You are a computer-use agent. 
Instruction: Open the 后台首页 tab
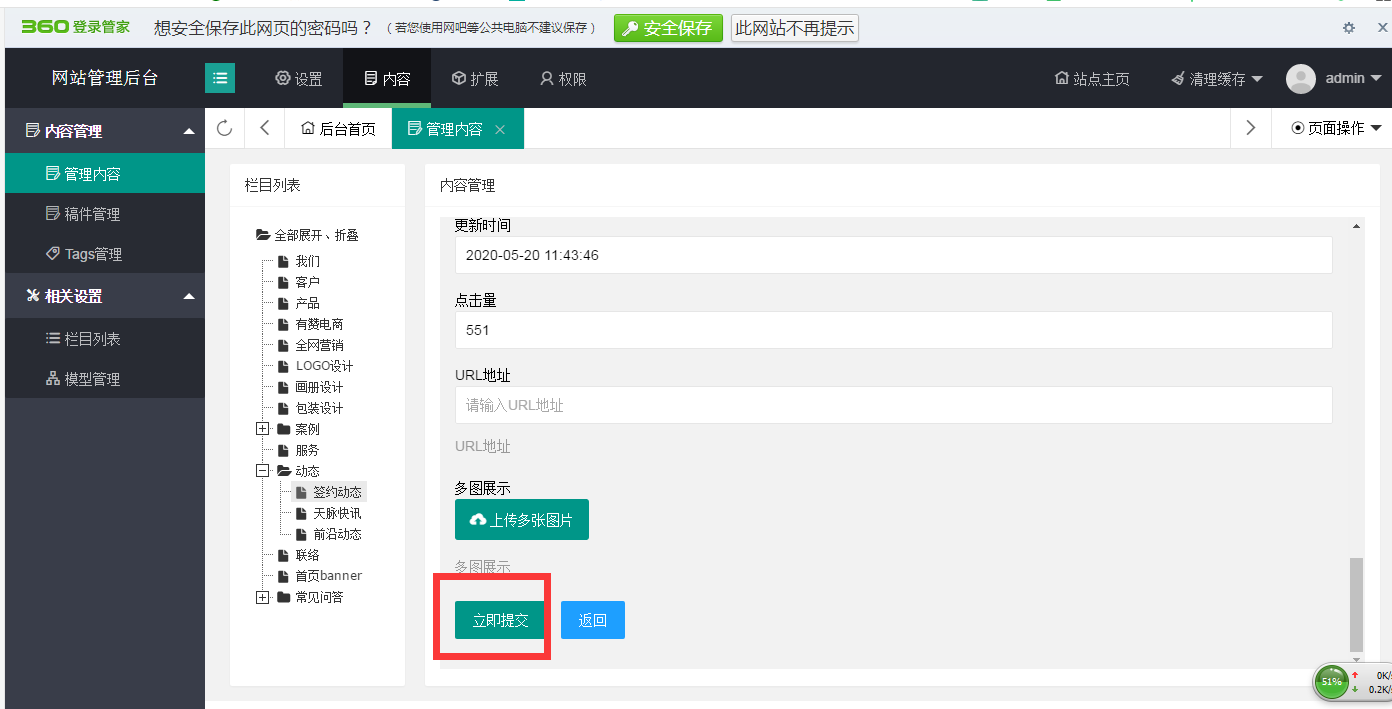pyautogui.click(x=338, y=129)
